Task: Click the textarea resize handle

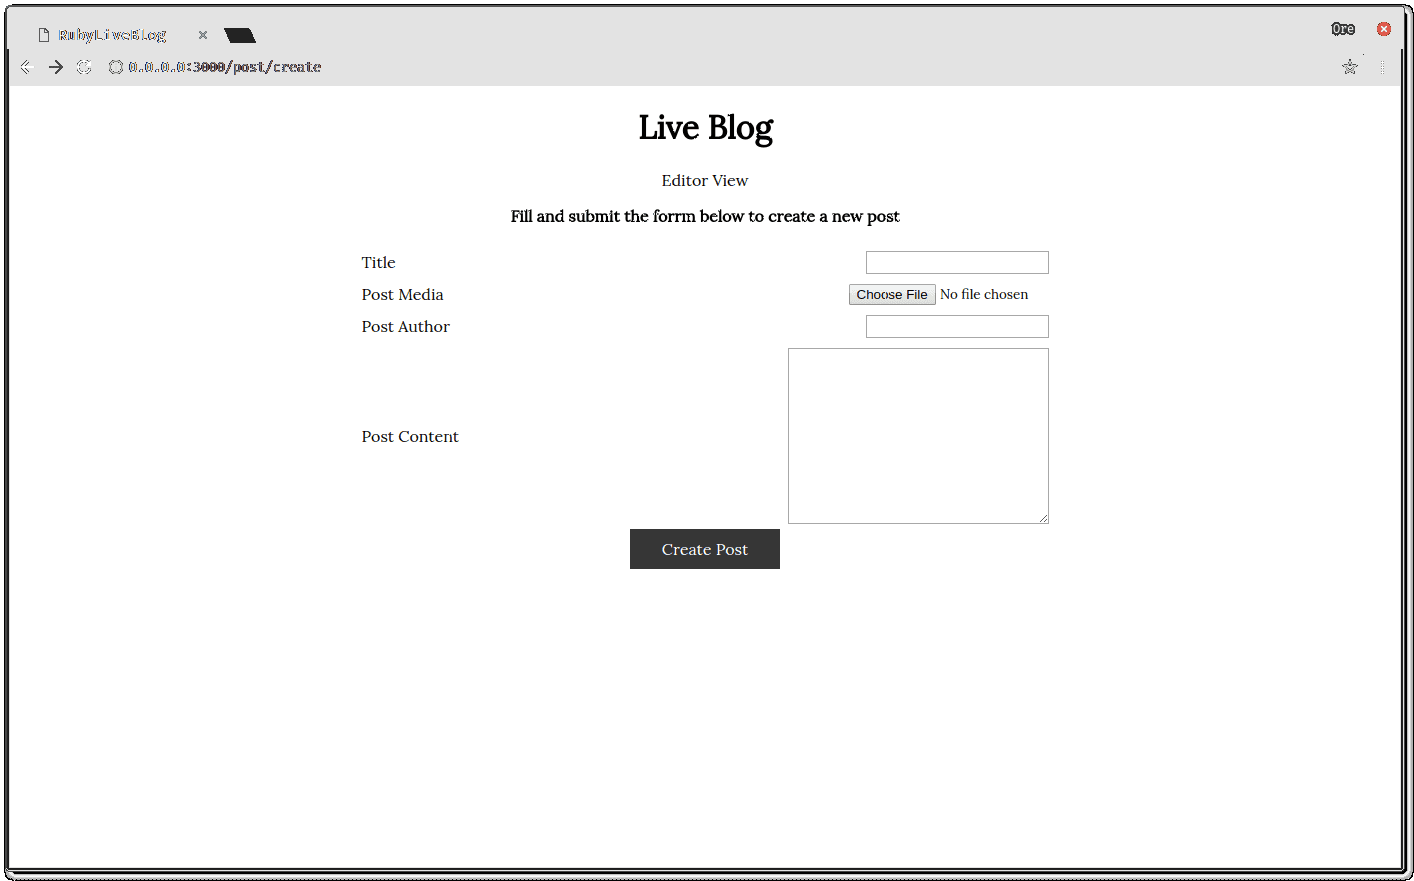Action: click(1044, 519)
